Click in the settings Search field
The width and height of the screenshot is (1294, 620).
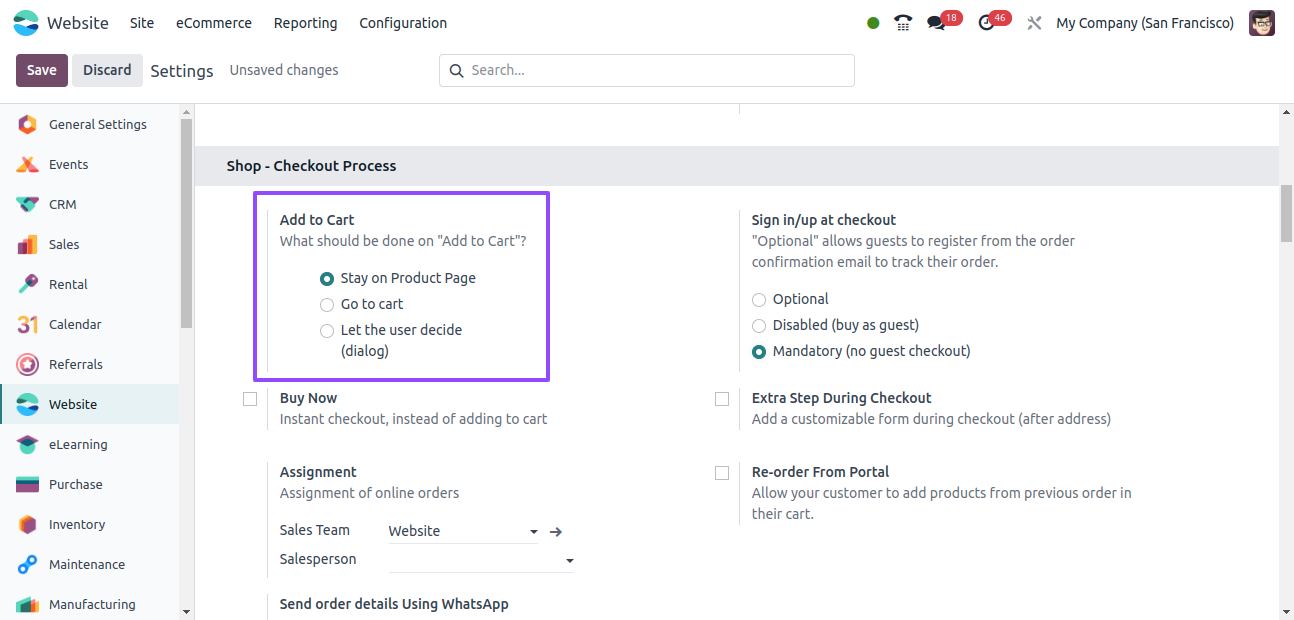(x=647, y=71)
